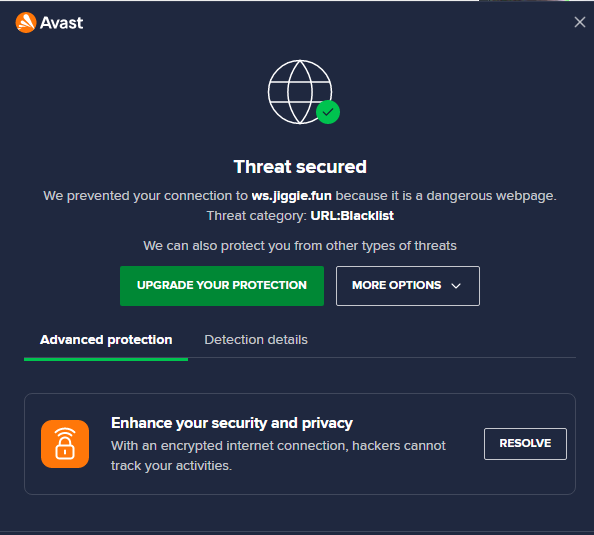The image size is (594, 535).
Task: Close the Avast threat popup
Action: pos(580,22)
